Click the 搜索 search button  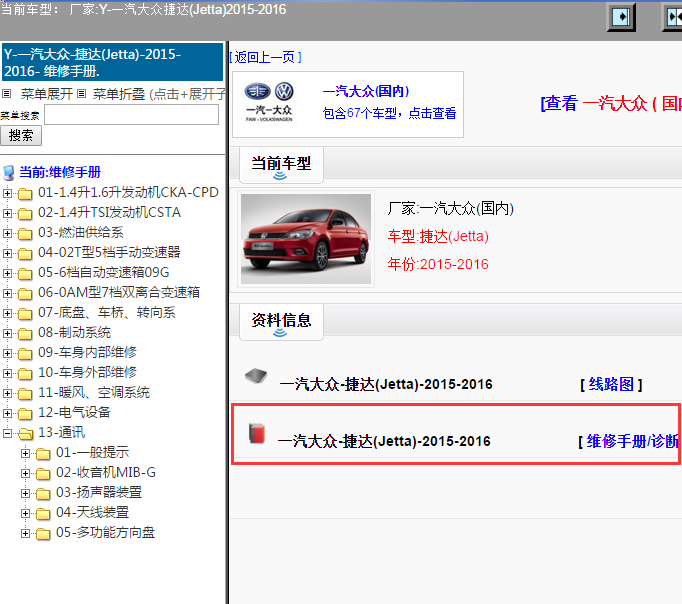[21, 136]
